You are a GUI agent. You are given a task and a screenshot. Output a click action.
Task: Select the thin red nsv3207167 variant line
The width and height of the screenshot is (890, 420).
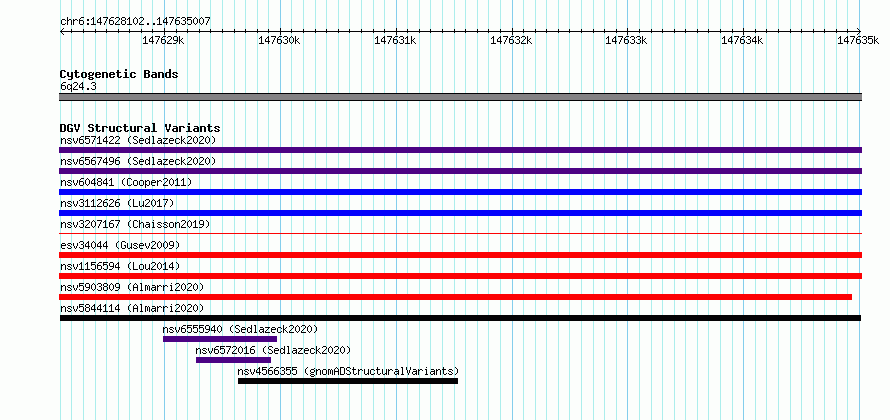pos(460,233)
